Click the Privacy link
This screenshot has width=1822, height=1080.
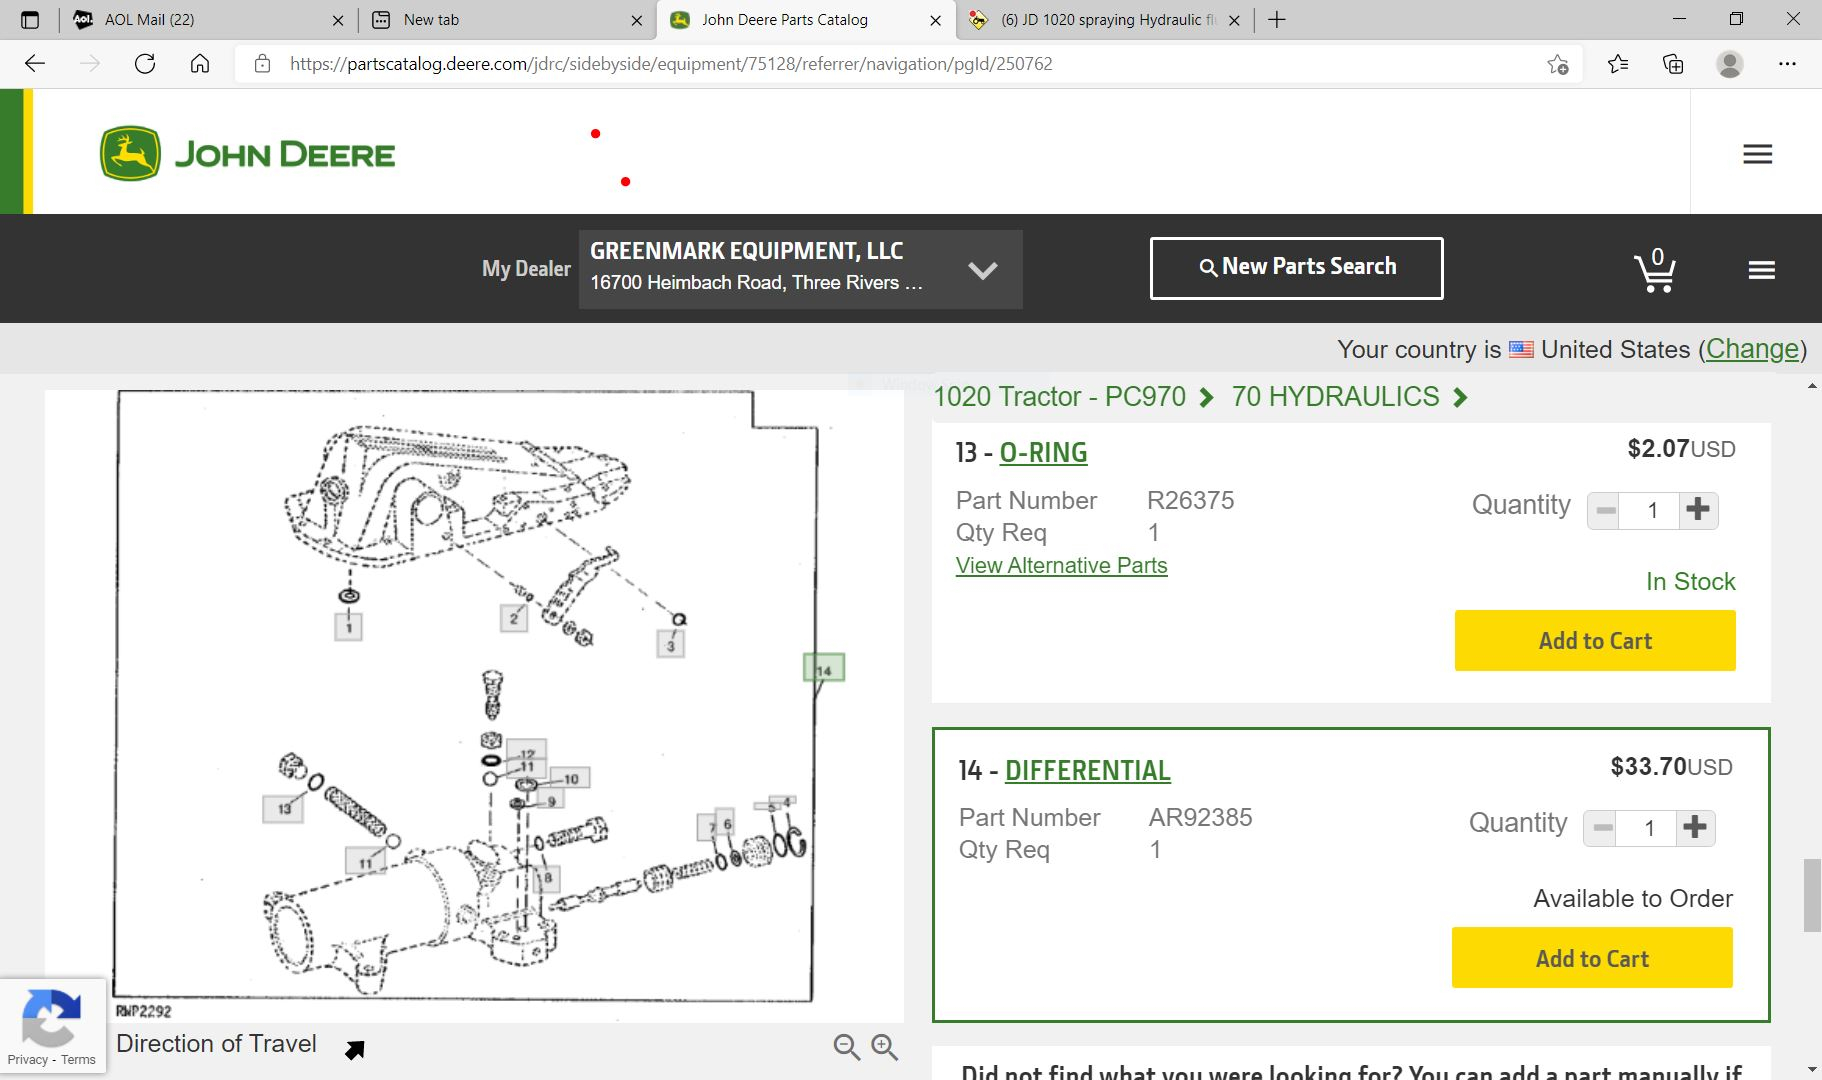tap(27, 1060)
